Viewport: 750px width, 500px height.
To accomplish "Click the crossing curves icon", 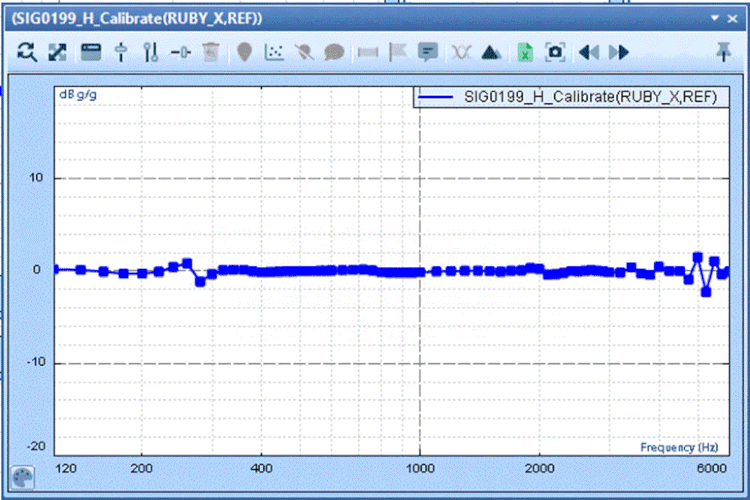I will click(x=461, y=52).
